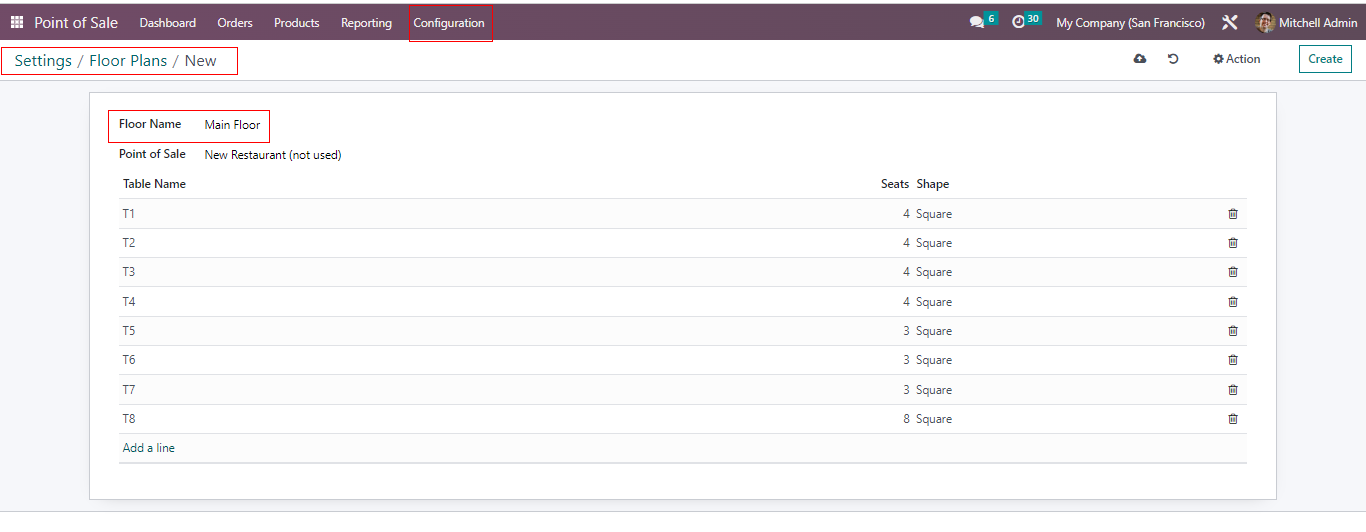Open the activities clock icon
The width and height of the screenshot is (1366, 532).
[1019, 22]
